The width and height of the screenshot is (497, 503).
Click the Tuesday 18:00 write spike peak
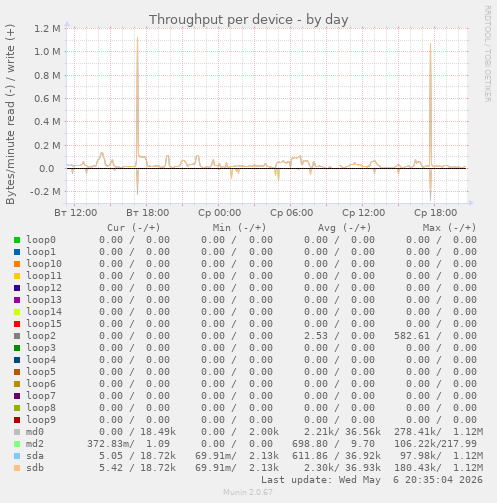coord(137,38)
